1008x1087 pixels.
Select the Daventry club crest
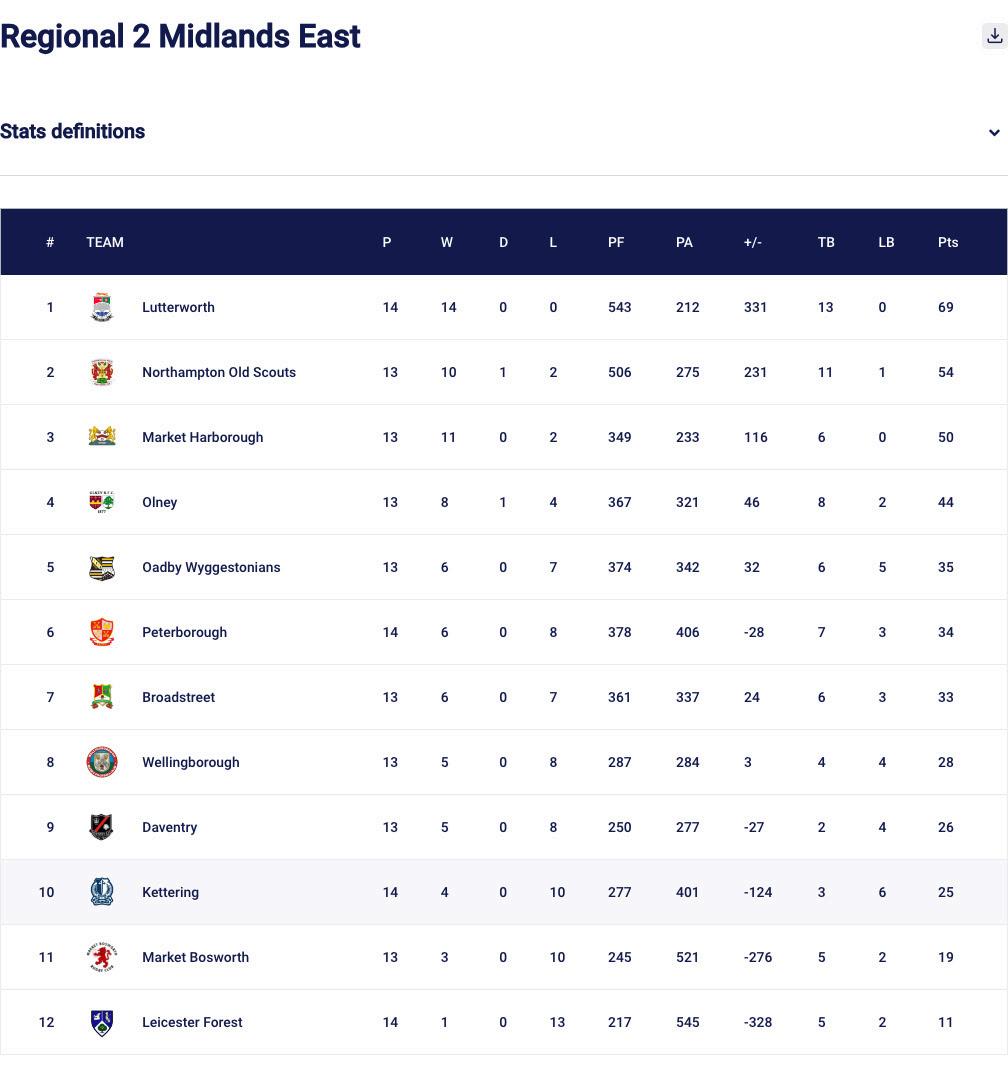point(102,827)
